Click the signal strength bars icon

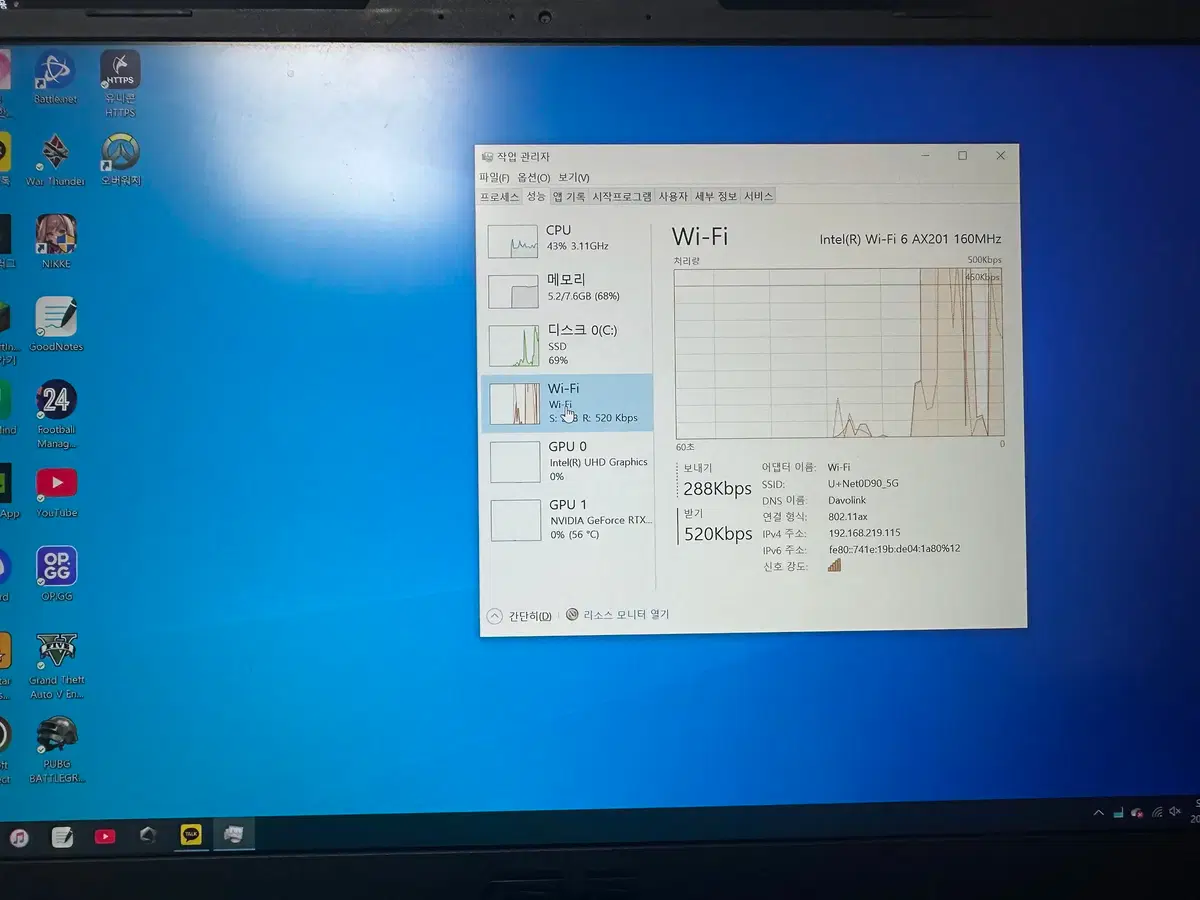pyautogui.click(x=835, y=565)
